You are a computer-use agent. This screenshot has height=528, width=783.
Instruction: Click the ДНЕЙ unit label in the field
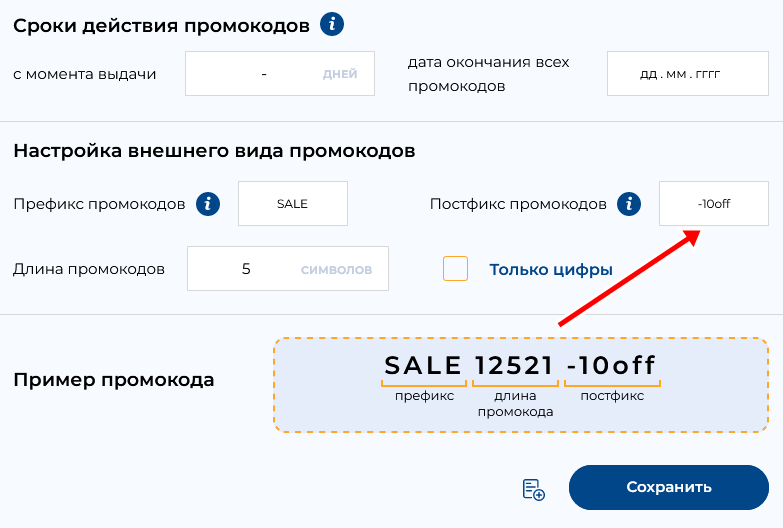tap(340, 74)
